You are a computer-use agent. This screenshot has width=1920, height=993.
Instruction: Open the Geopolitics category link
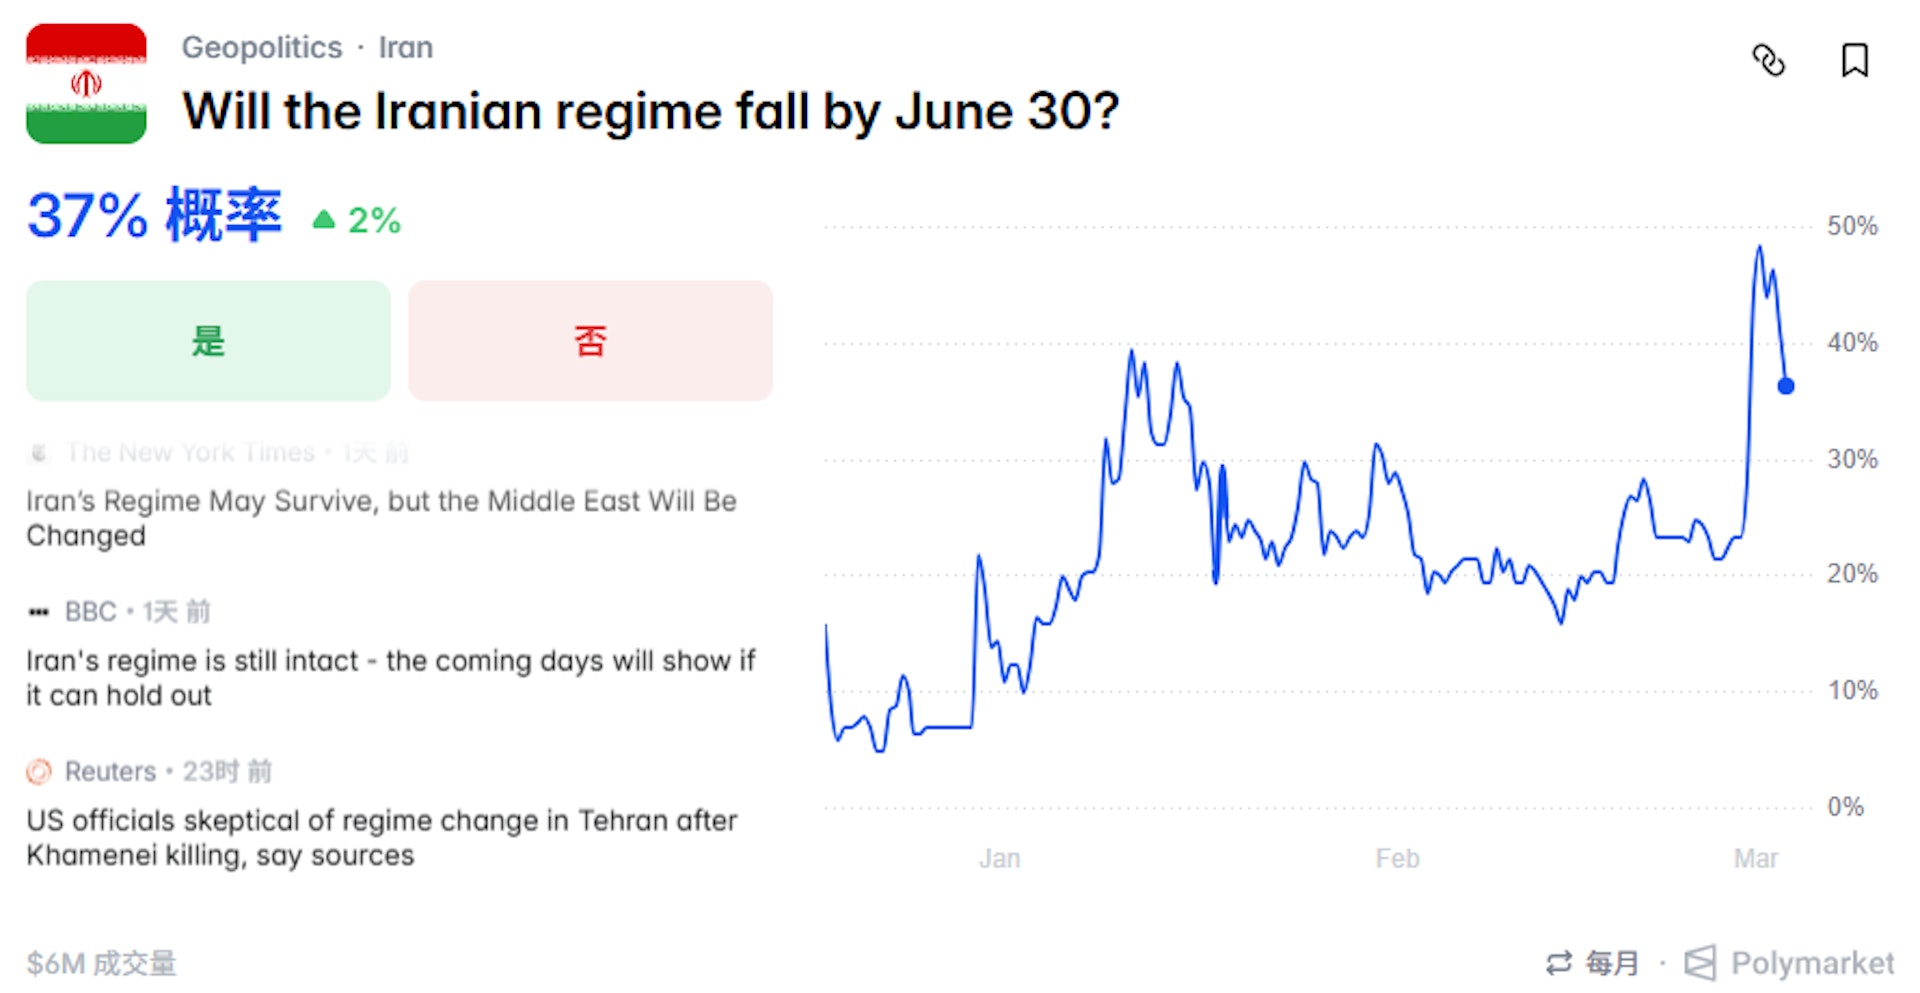(x=262, y=47)
